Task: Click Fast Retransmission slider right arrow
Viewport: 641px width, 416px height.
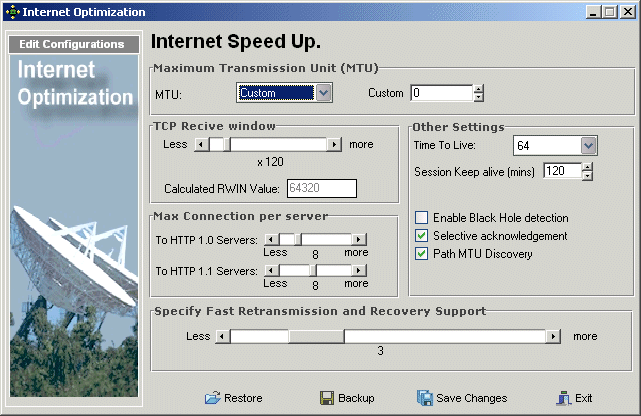Action: (553, 336)
